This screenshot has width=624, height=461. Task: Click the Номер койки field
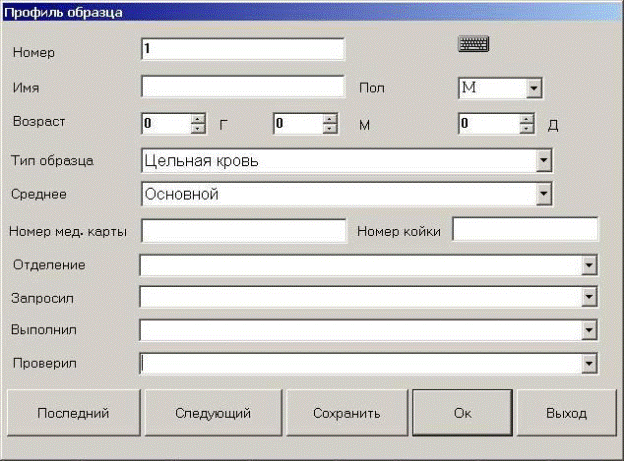[x=525, y=229]
